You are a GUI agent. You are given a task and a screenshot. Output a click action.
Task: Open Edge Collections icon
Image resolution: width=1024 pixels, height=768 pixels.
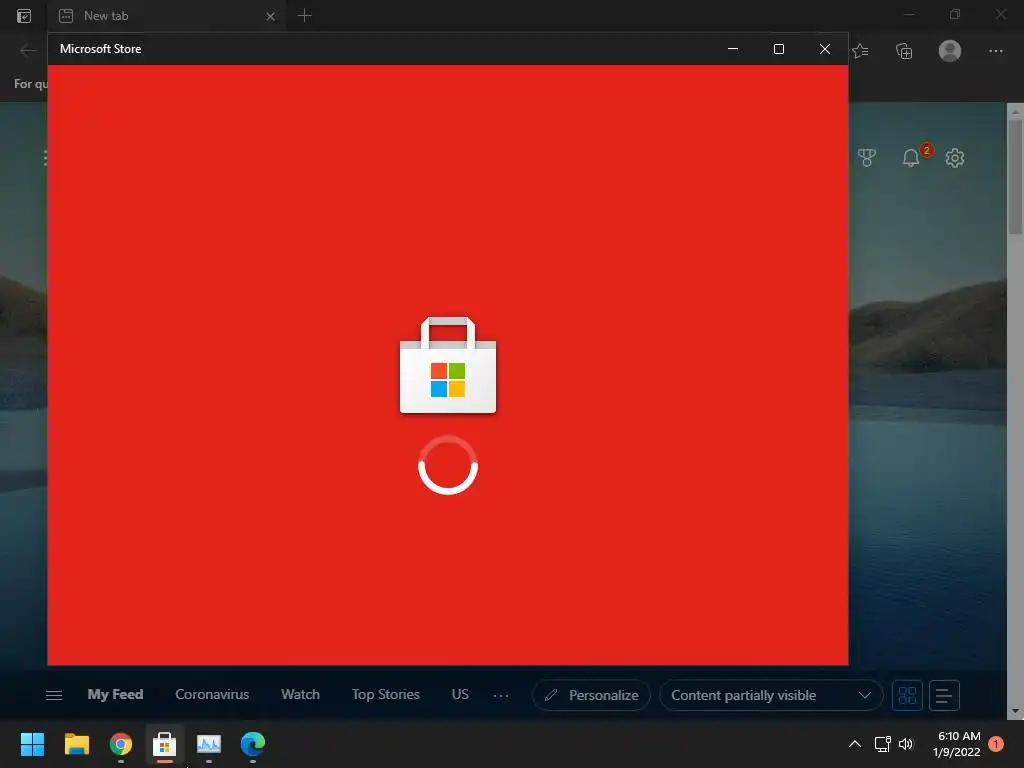[x=904, y=51]
